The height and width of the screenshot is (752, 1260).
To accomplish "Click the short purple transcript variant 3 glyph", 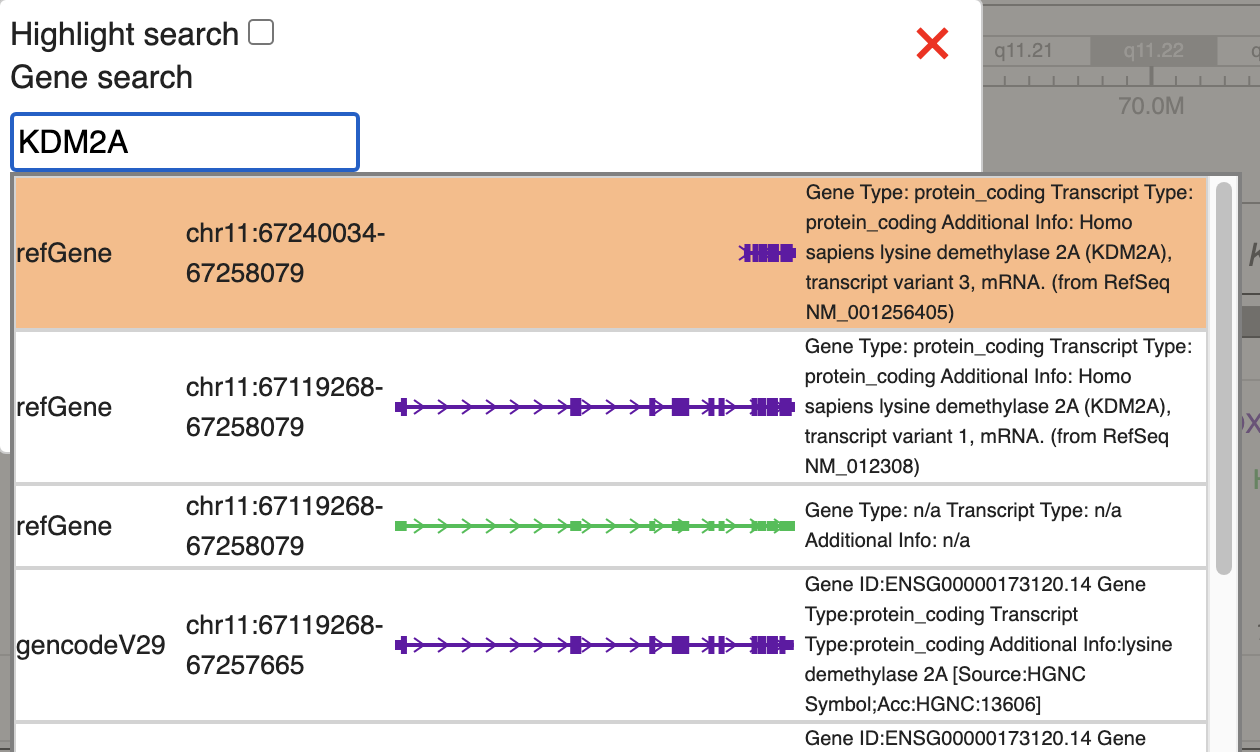I will coord(767,253).
